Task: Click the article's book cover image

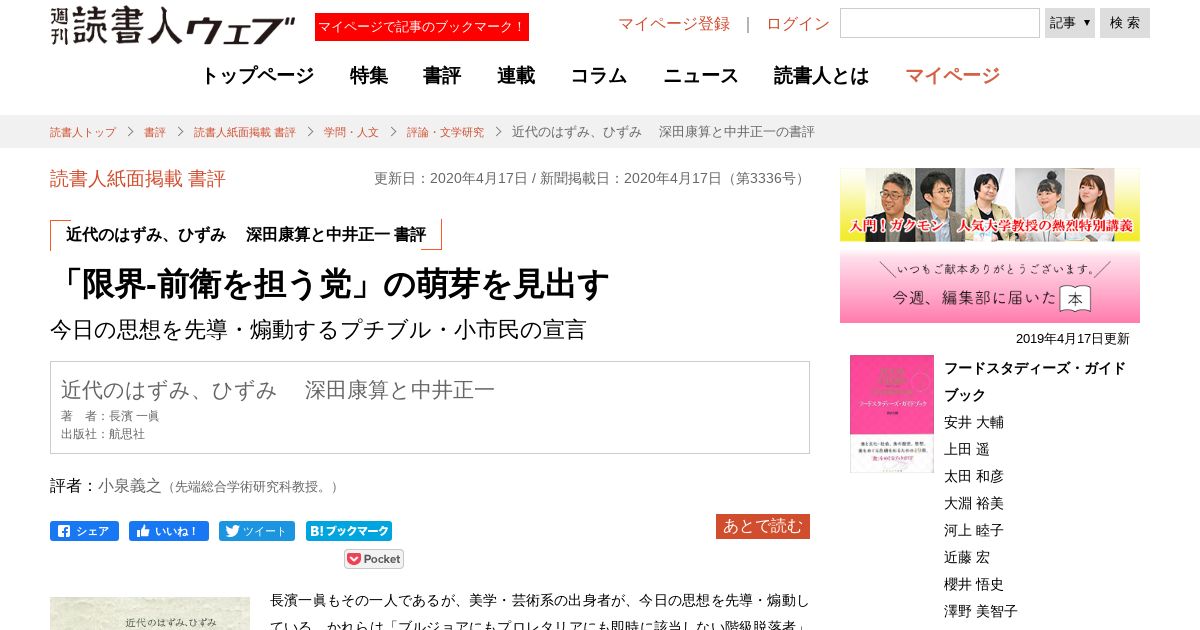Action: pos(150,614)
